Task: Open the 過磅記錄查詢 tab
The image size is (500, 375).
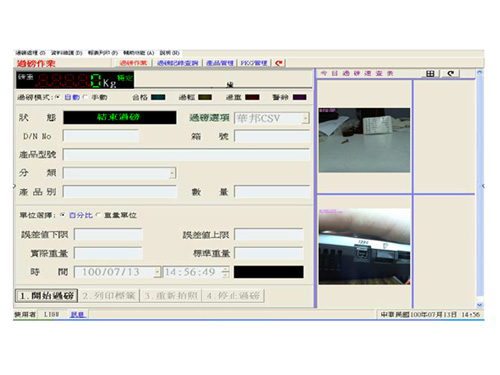Action: point(177,63)
